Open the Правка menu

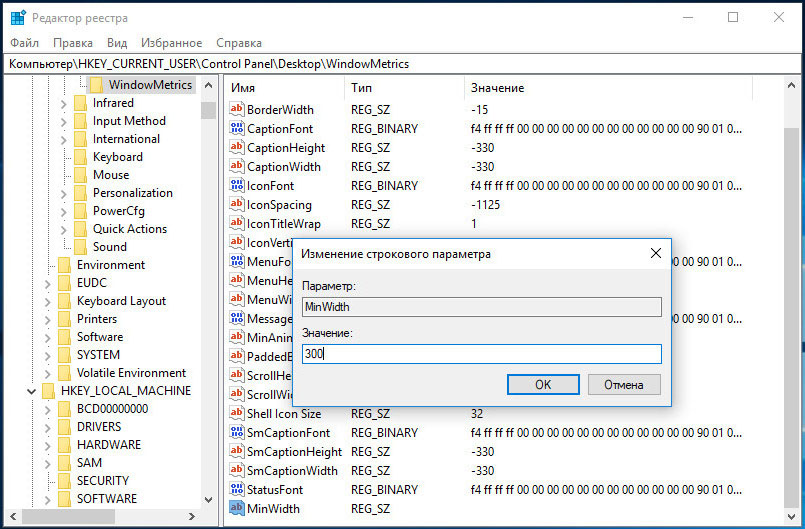(73, 43)
